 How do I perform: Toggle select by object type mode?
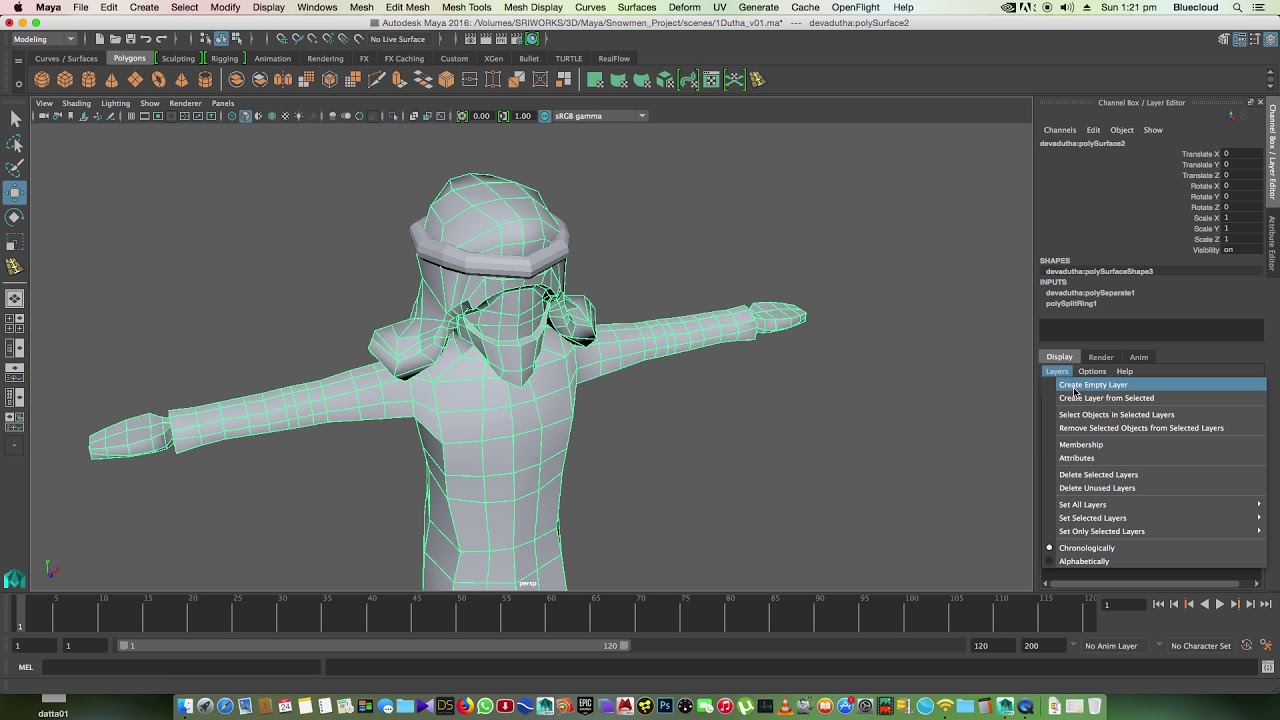coord(221,39)
